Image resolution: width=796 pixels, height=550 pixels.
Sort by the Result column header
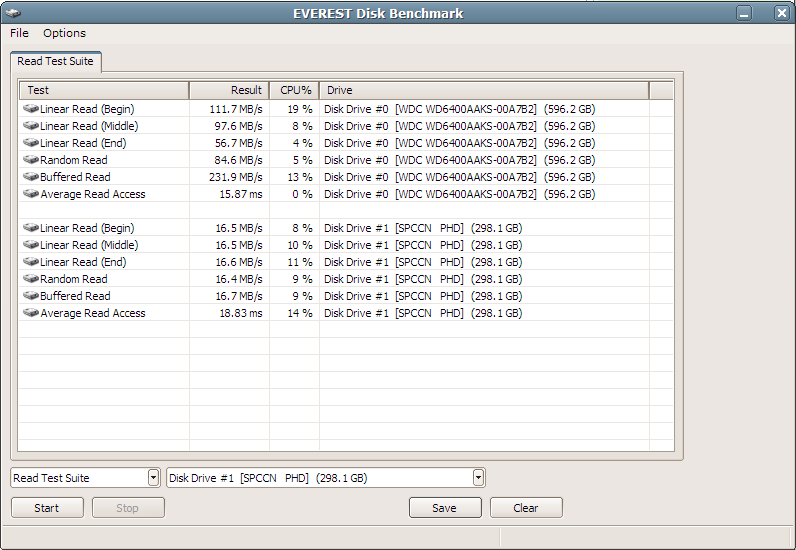[229, 90]
